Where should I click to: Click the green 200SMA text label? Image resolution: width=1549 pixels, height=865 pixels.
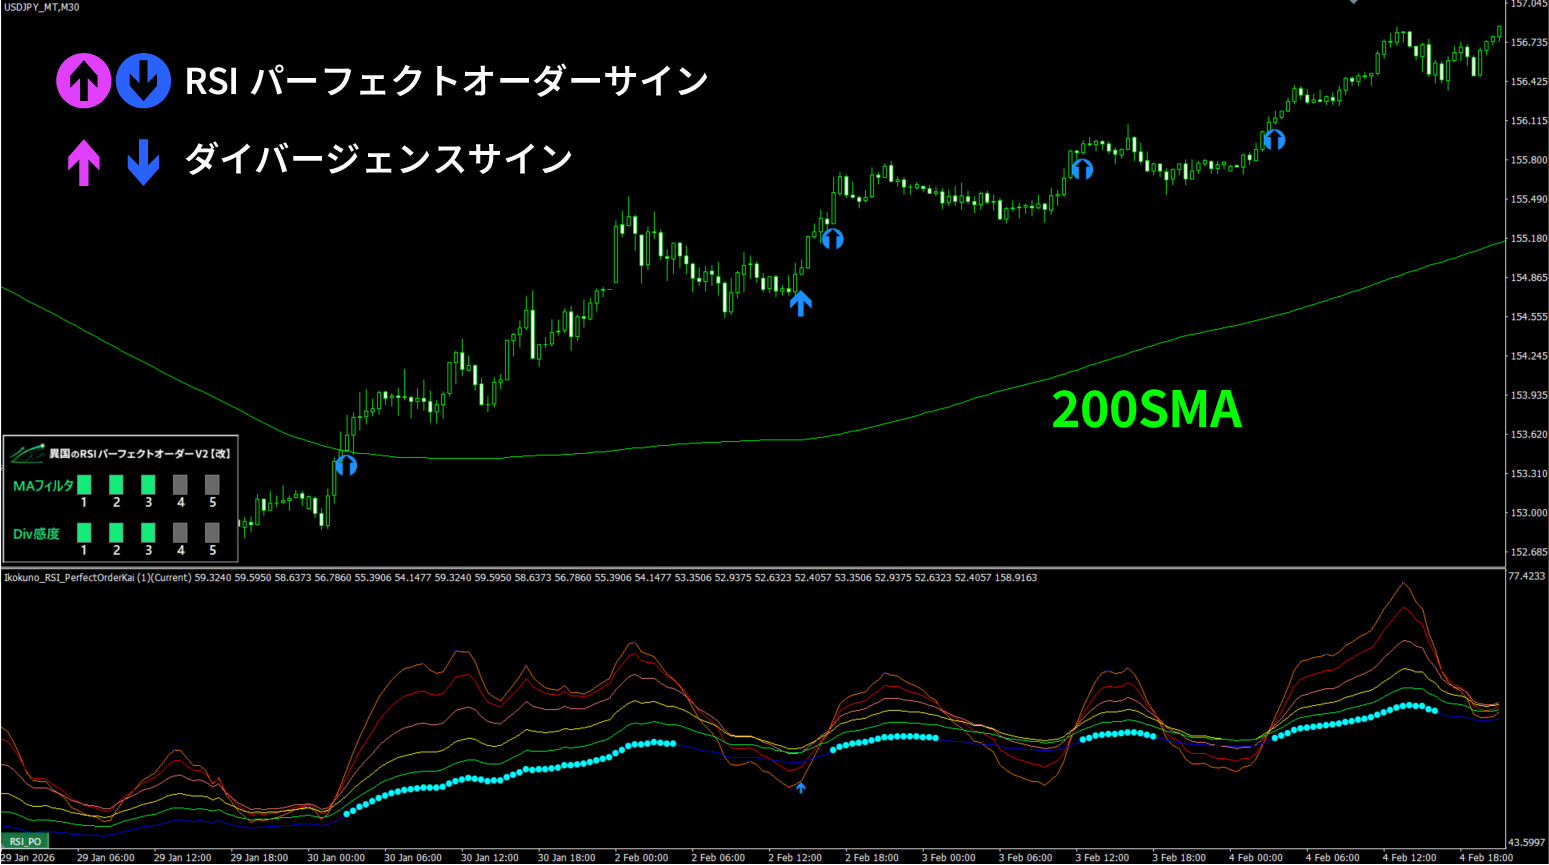click(1146, 410)
